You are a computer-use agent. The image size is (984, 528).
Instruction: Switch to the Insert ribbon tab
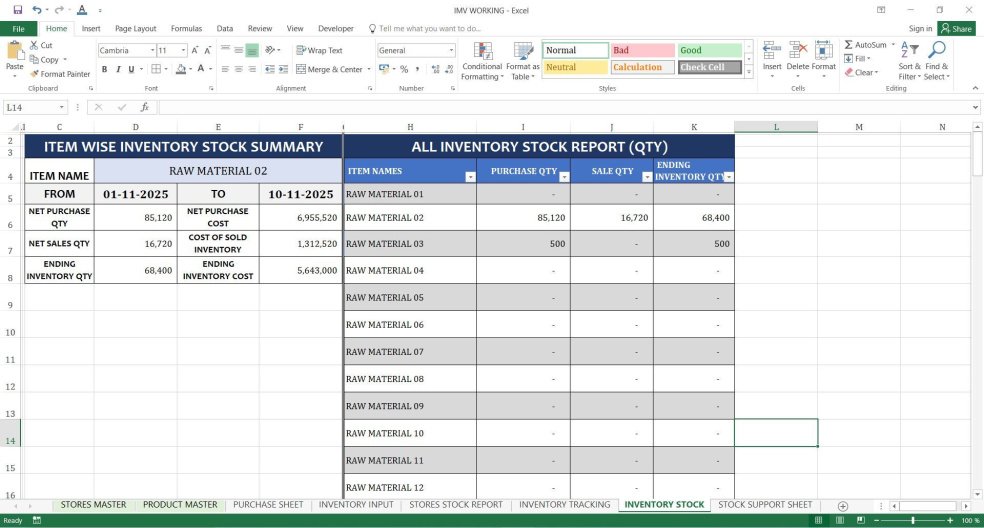(x=91, y=29)
